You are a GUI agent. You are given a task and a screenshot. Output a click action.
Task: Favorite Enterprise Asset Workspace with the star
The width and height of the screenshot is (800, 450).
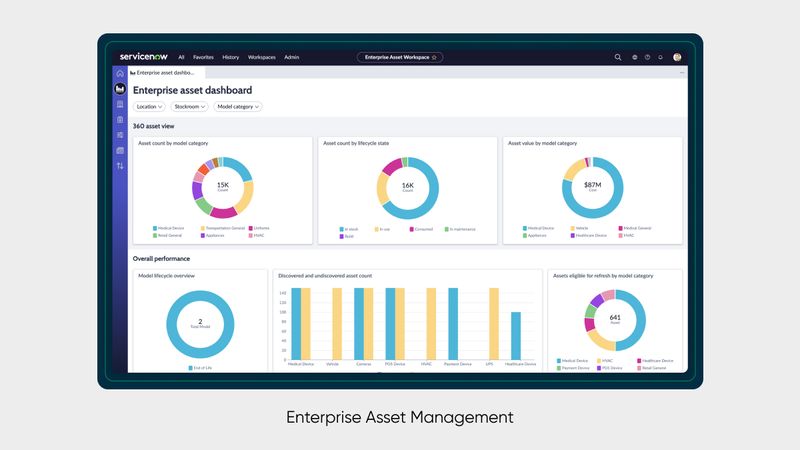tap(435, 57)
